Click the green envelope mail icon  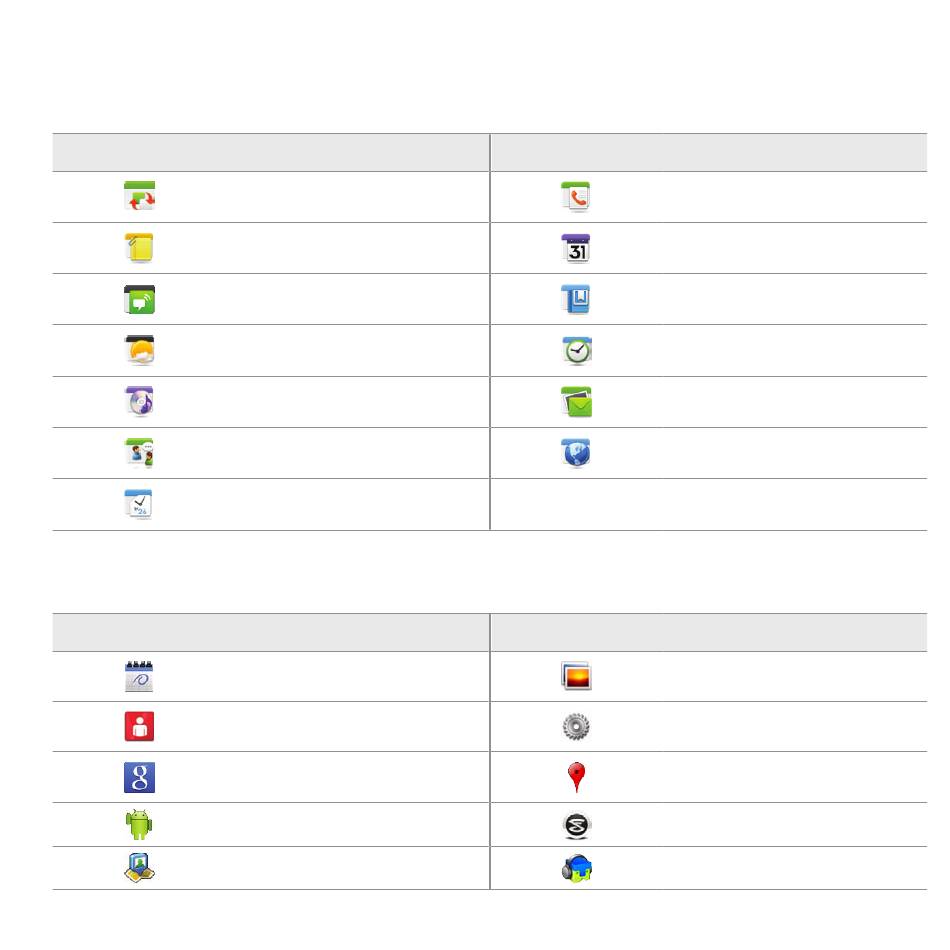pyautogui.click(x=577, y=402)
